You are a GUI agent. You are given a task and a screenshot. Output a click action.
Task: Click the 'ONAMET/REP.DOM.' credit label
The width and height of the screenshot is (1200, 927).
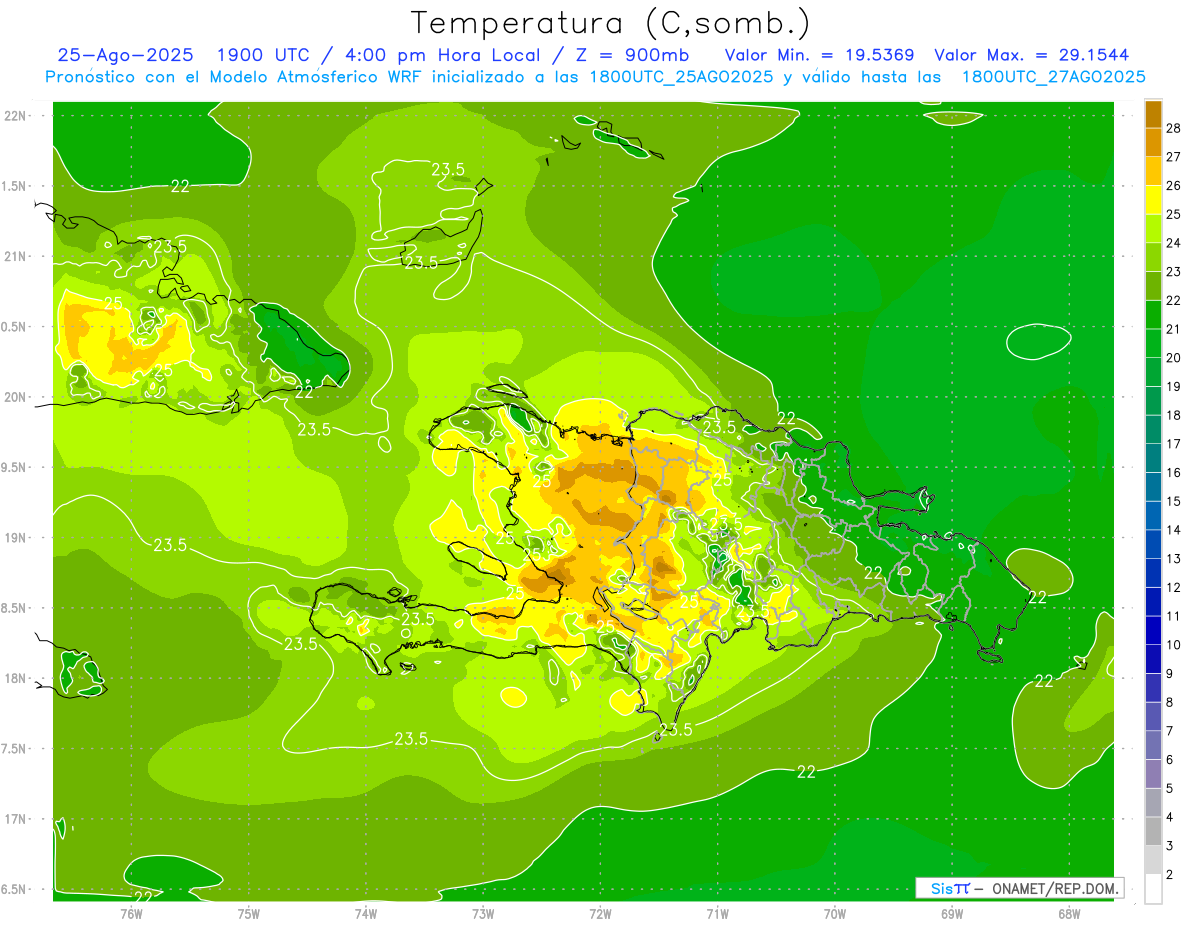click(1055, 888)
